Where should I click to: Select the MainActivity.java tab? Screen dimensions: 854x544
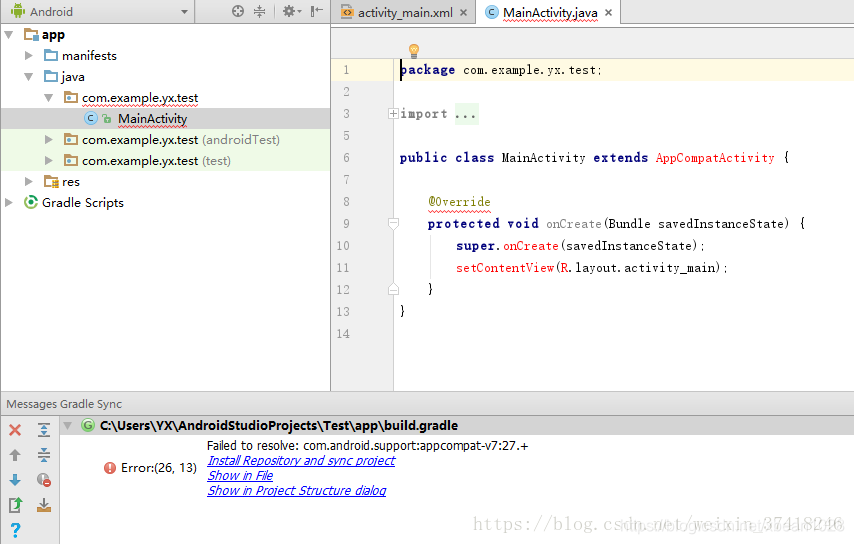(x=550, y=13)
